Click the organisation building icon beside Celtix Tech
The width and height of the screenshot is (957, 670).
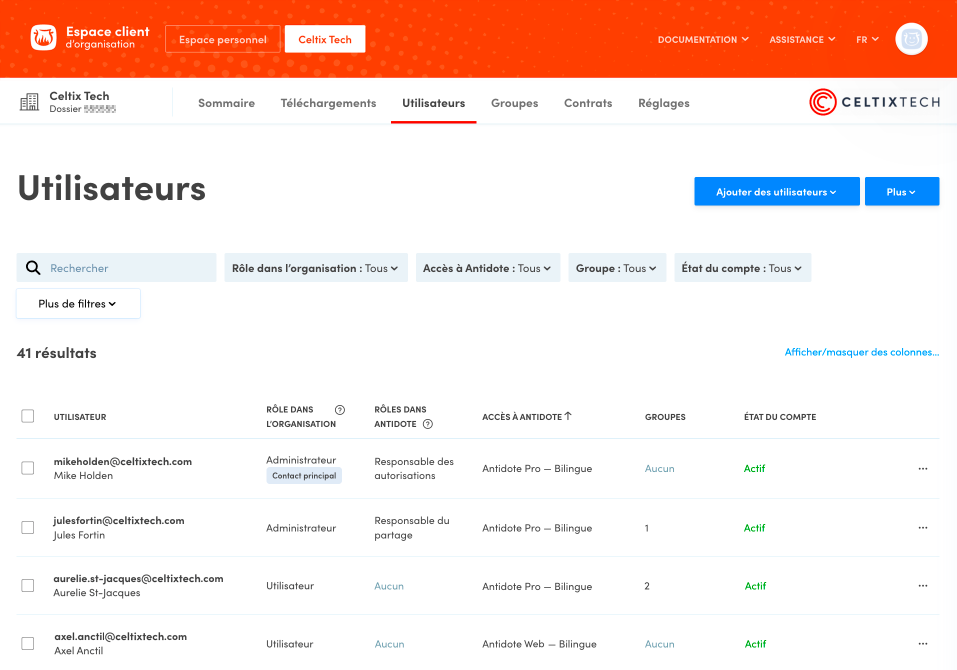[28, 102]
